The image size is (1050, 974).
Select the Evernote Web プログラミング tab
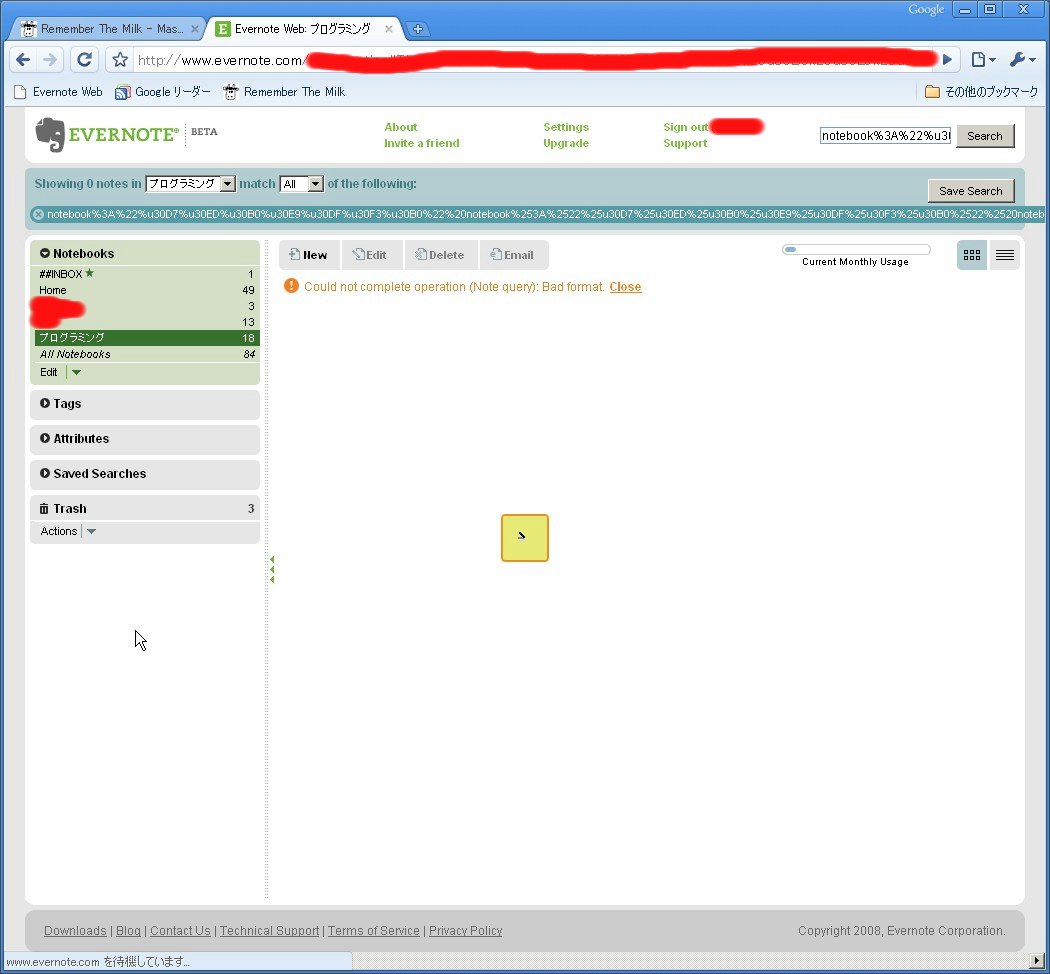(303, 29)
